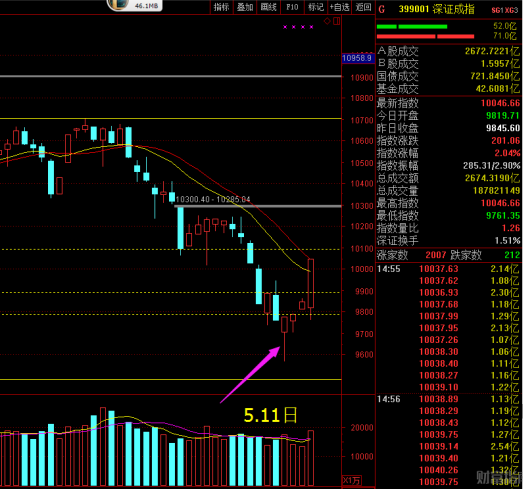
Task: Click the floating 46.1MB memory widget
Action: pos(135,5)
